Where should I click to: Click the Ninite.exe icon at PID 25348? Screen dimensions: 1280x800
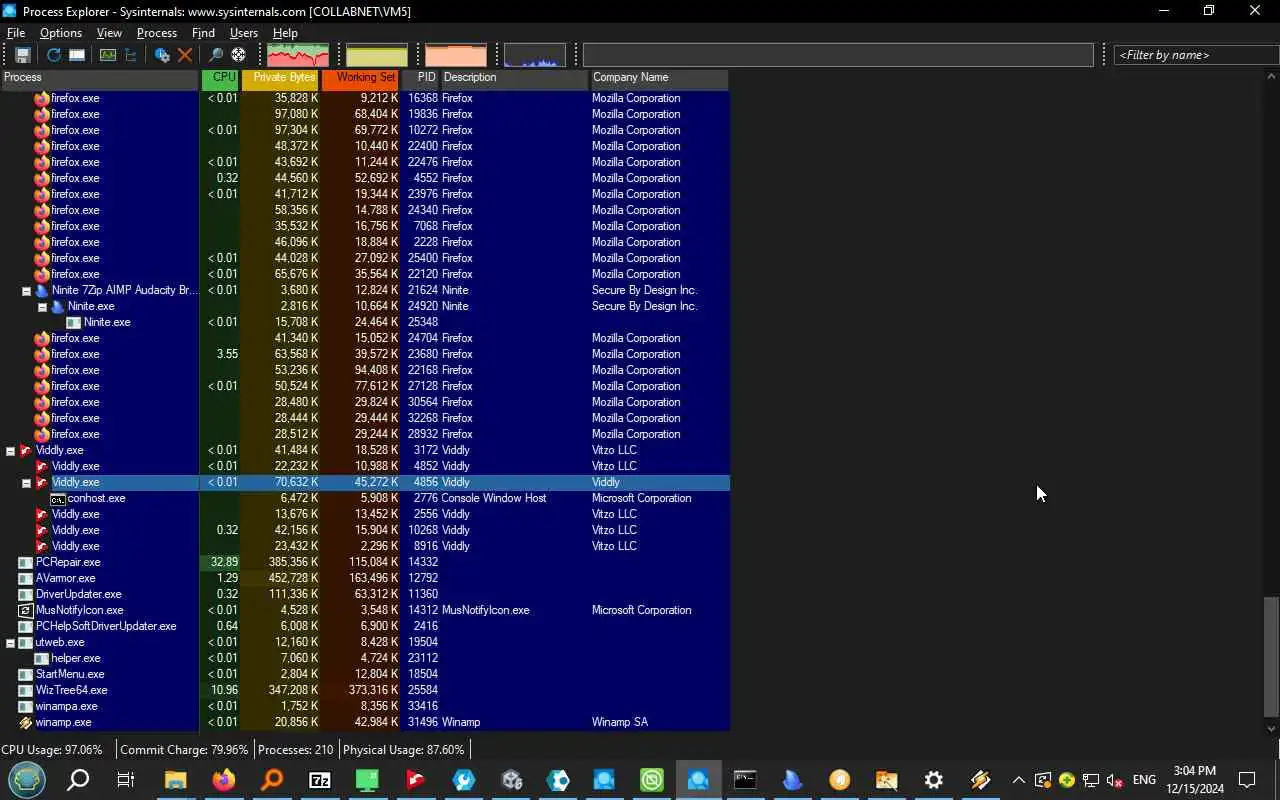(74, 322)
